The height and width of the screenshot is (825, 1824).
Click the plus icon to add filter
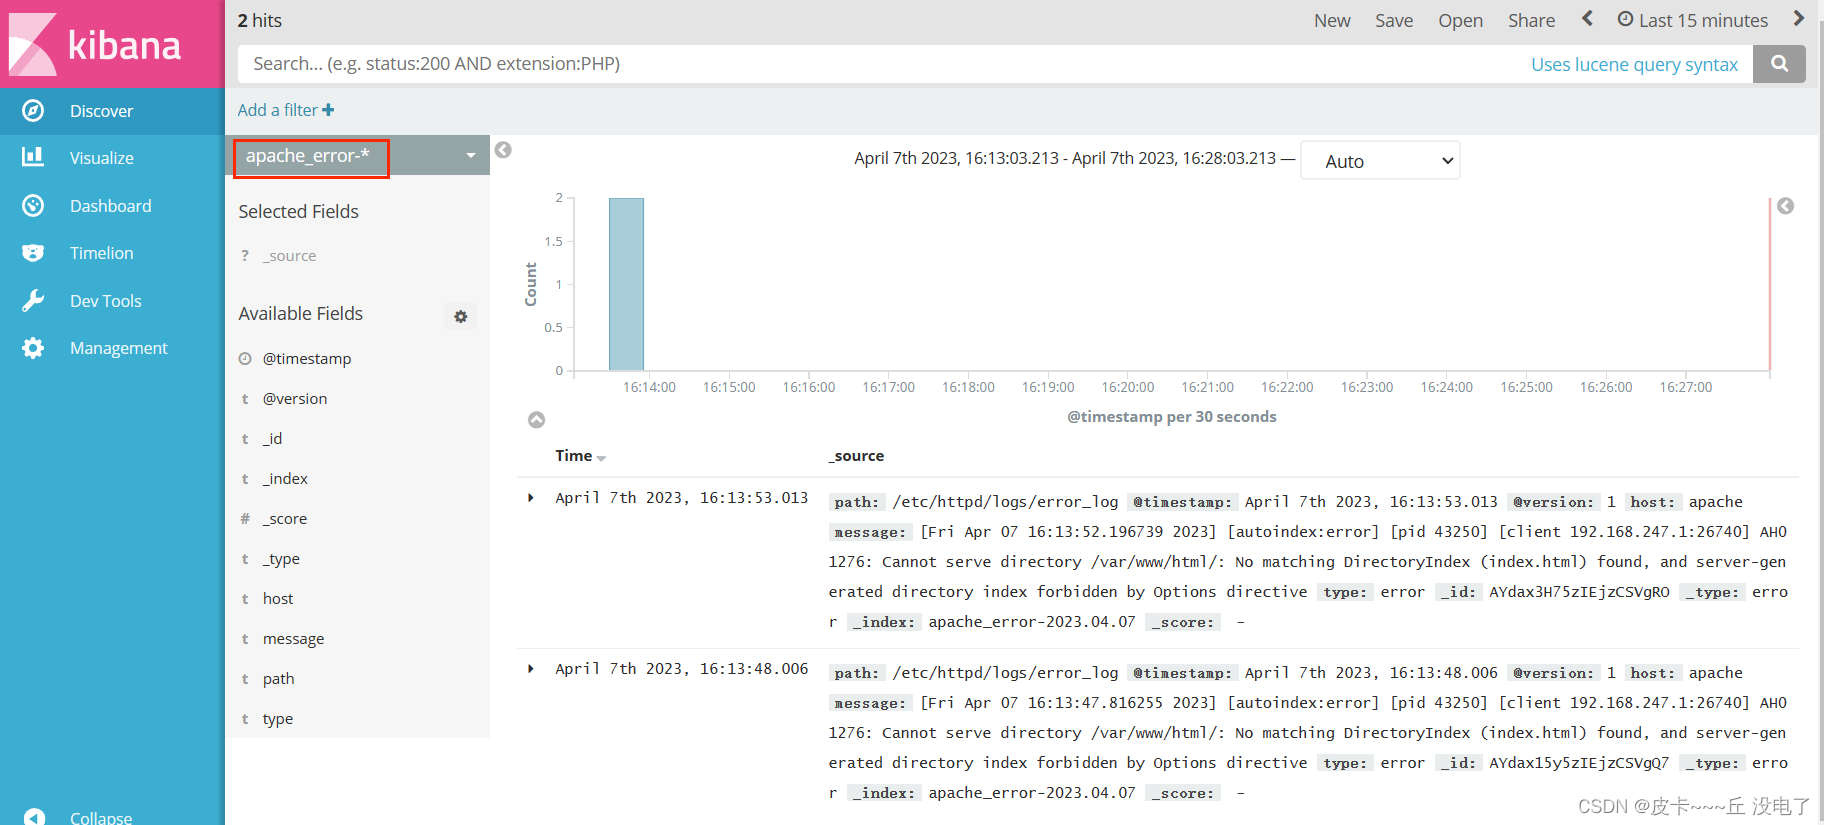click(x=328, y=110)
